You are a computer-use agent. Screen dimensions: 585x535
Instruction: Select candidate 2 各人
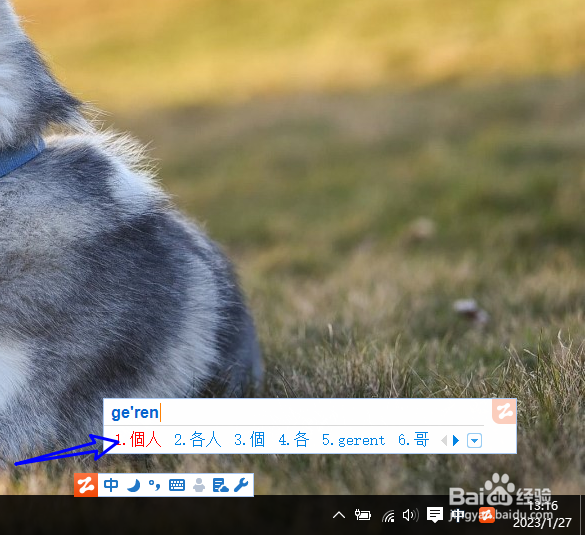coord(198,440)
